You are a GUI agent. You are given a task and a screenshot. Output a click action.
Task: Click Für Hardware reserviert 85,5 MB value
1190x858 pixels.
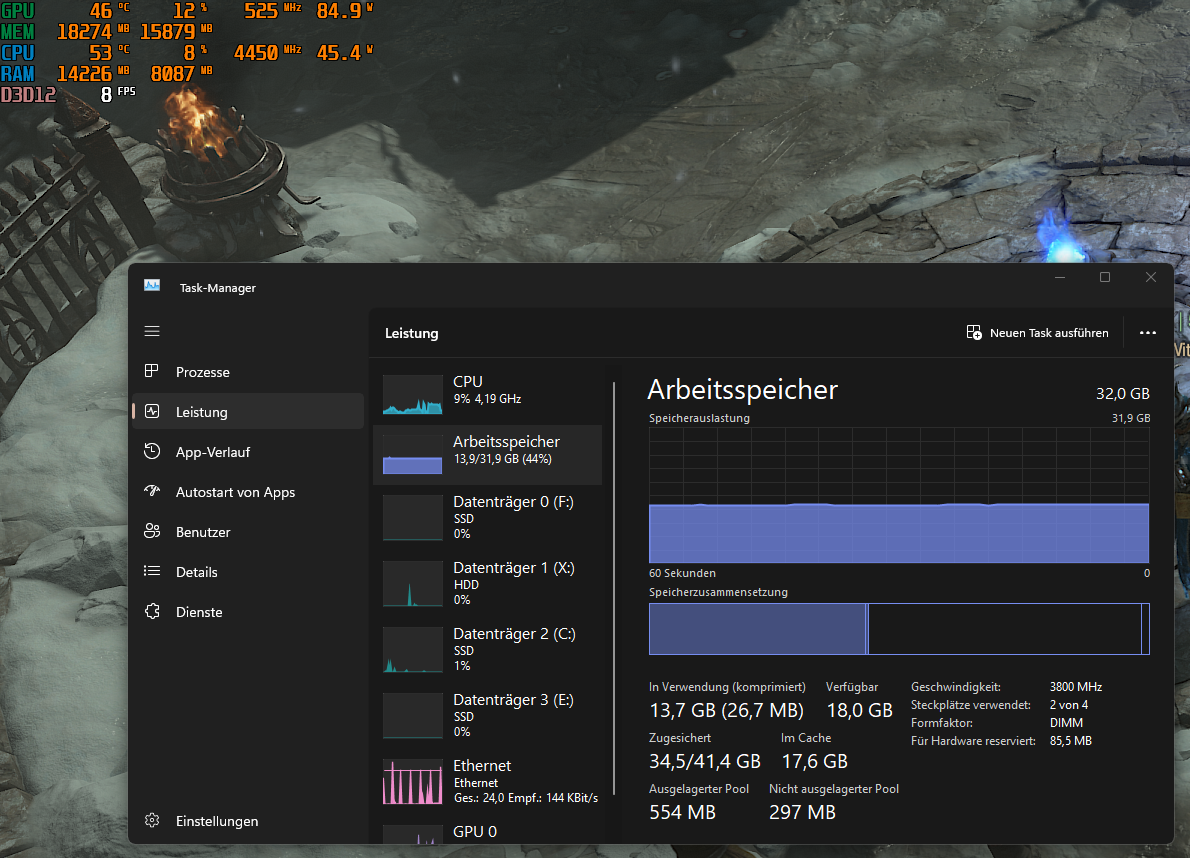pyautogui.click(x=1071, y=741)
